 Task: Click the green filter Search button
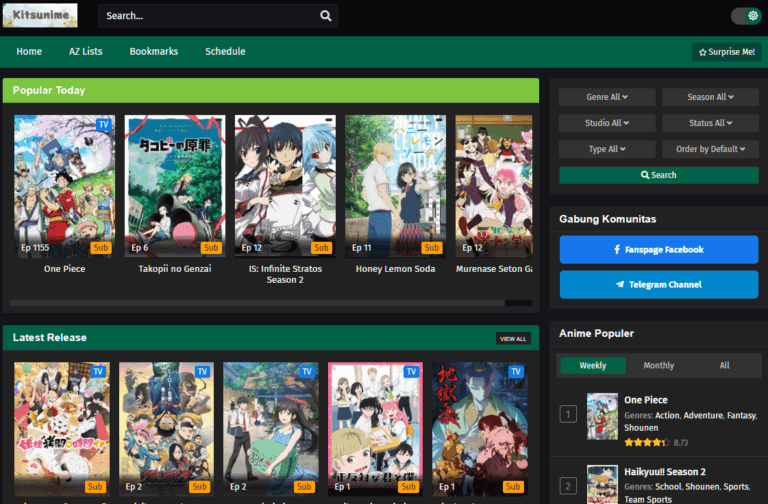pos(659,175)
